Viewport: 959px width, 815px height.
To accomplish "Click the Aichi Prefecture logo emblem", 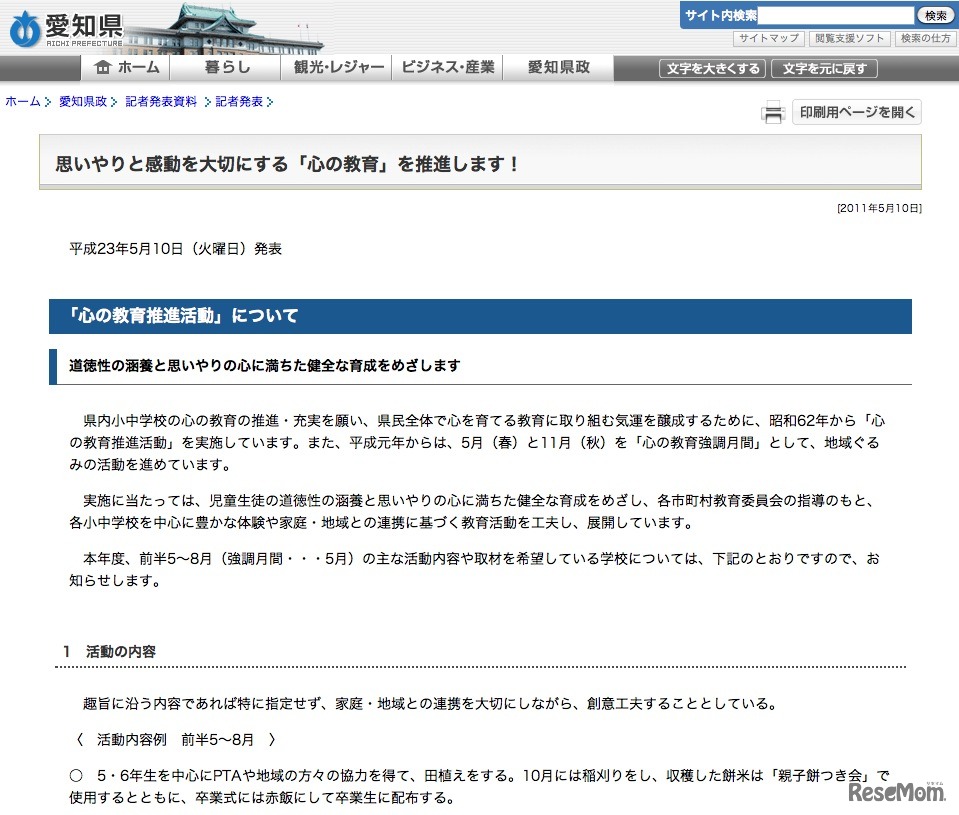I will [x=24, y=30].
